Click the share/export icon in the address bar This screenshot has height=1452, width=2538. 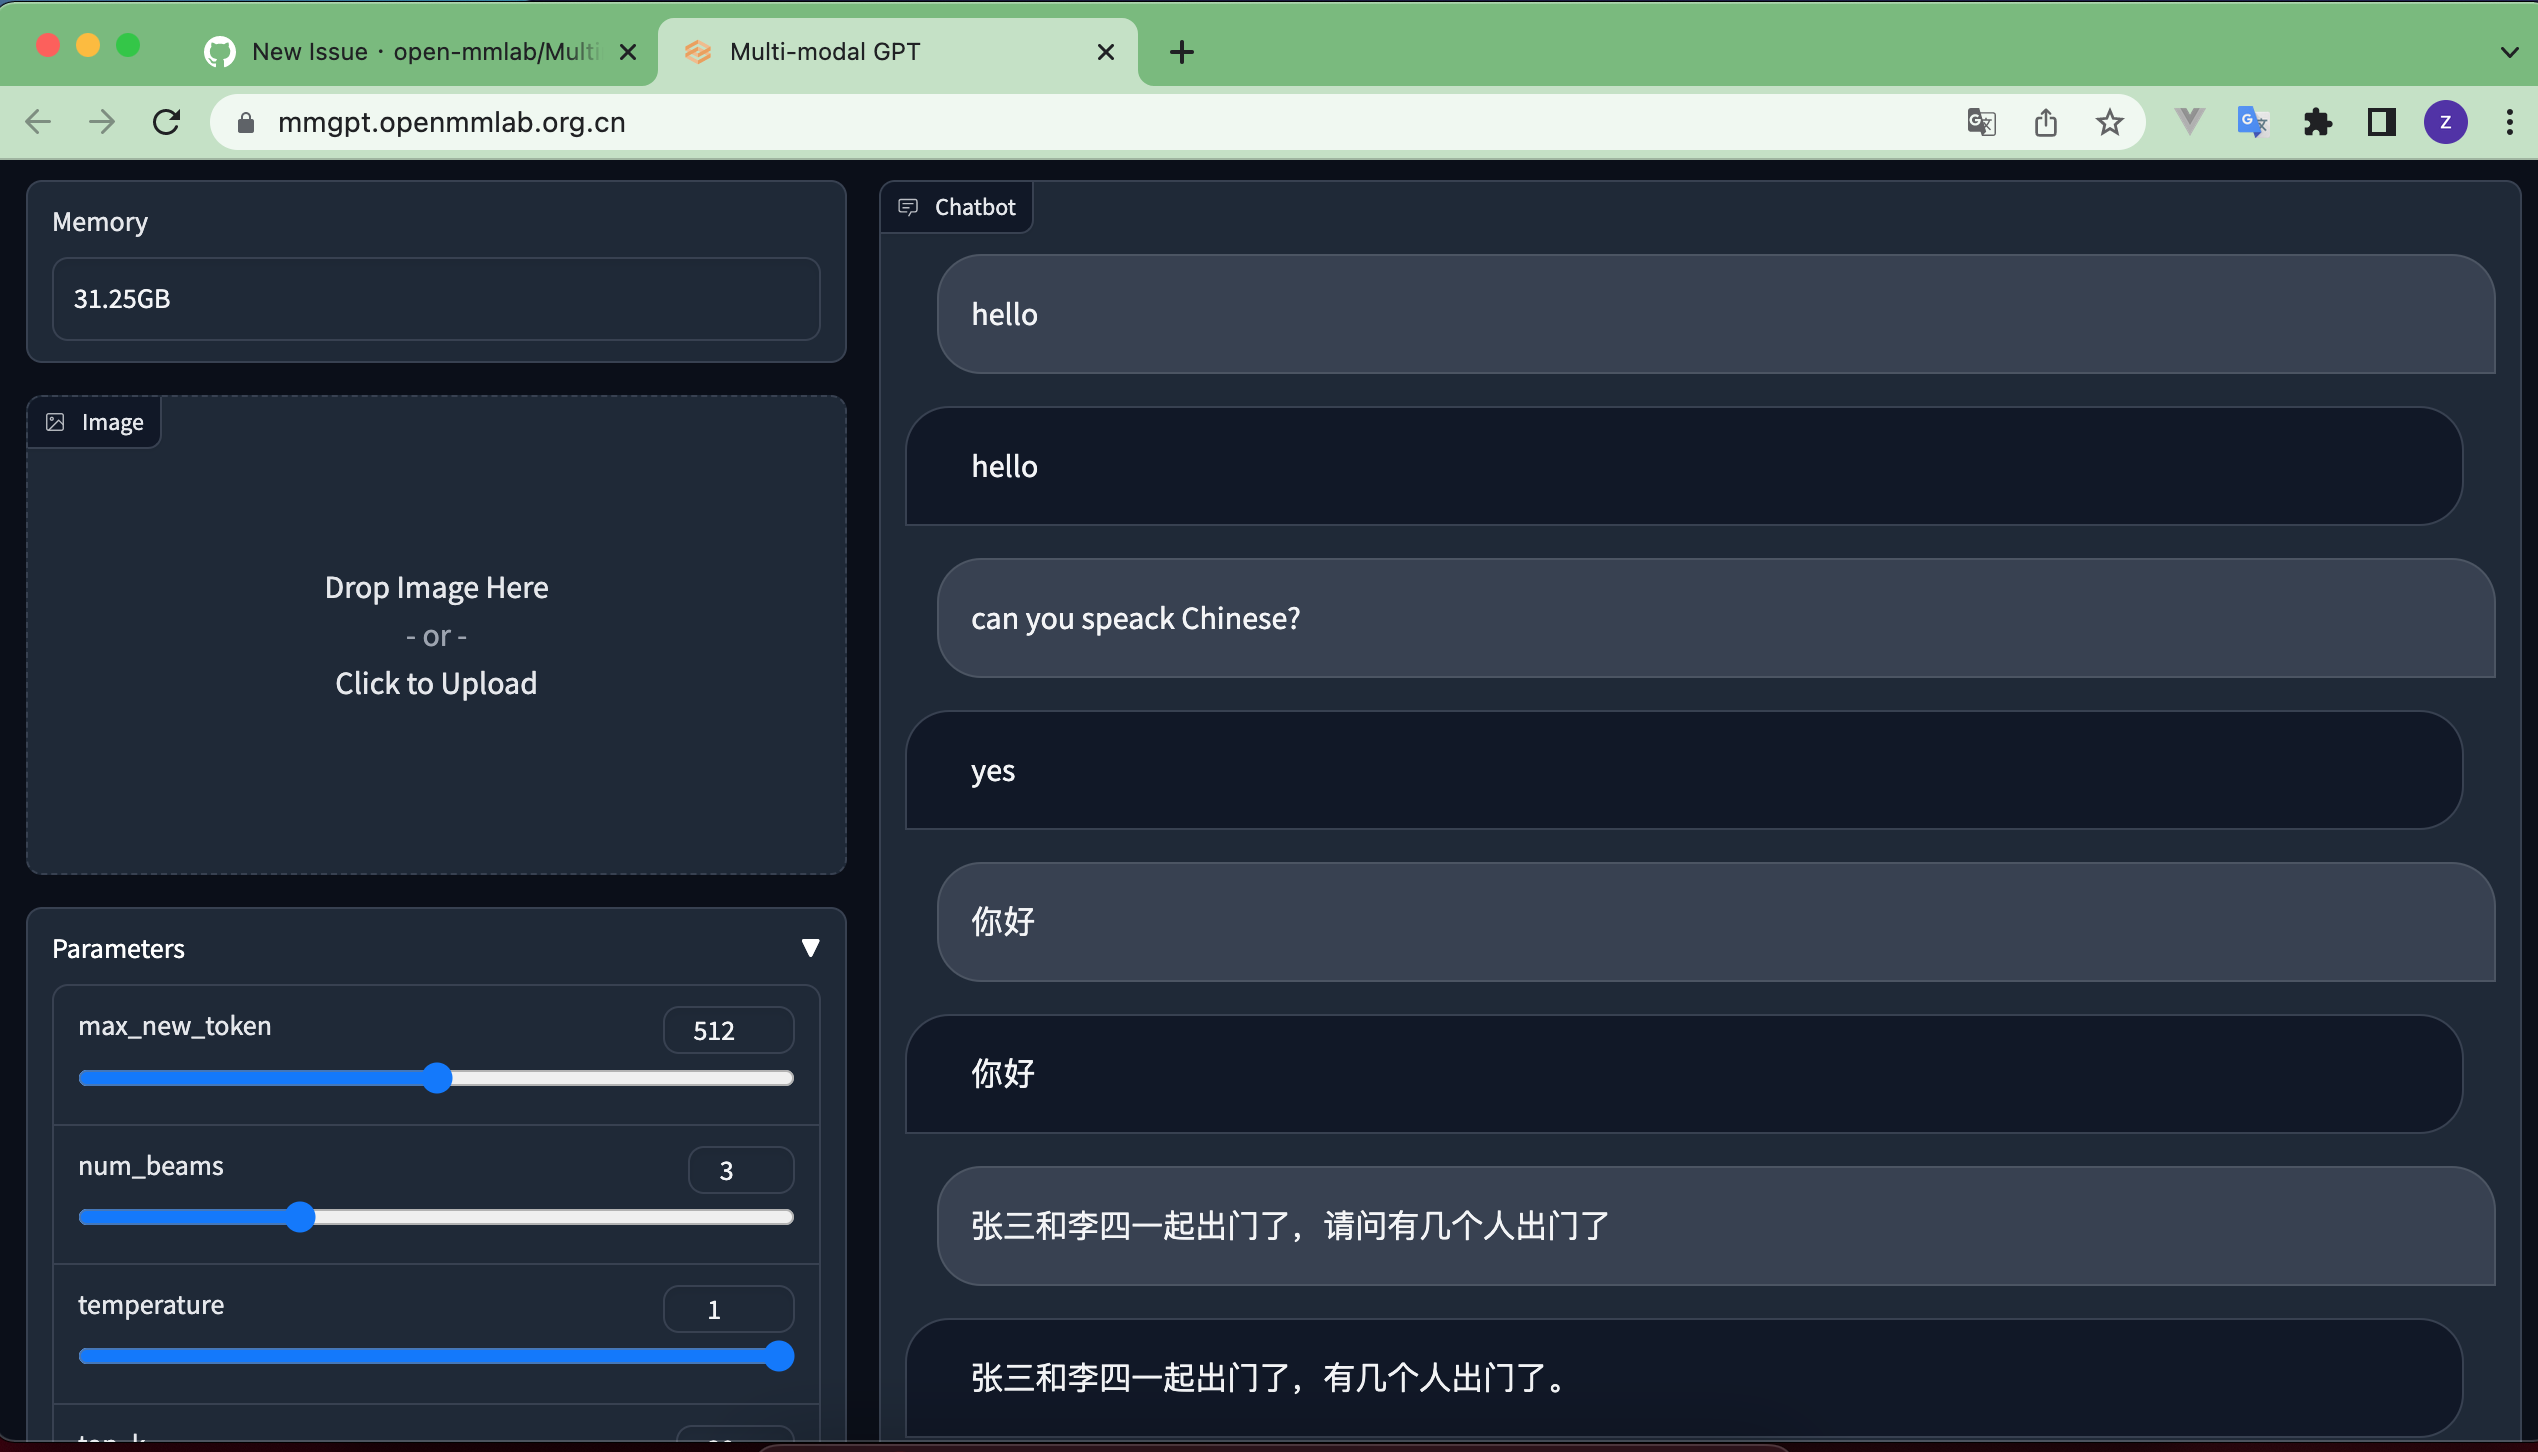coord(2046,122)
